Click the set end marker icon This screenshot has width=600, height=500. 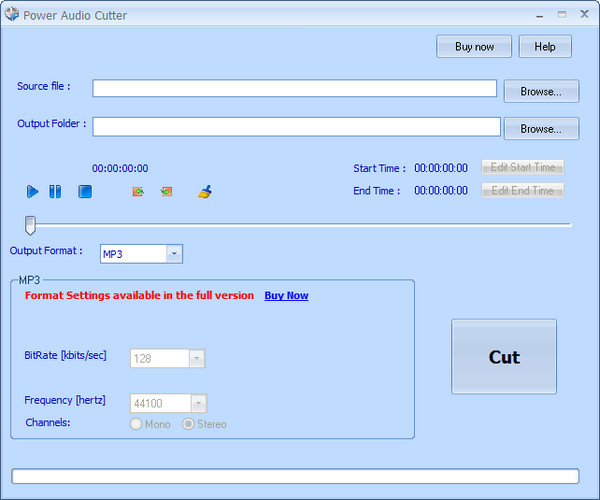[x=167, y=191]
